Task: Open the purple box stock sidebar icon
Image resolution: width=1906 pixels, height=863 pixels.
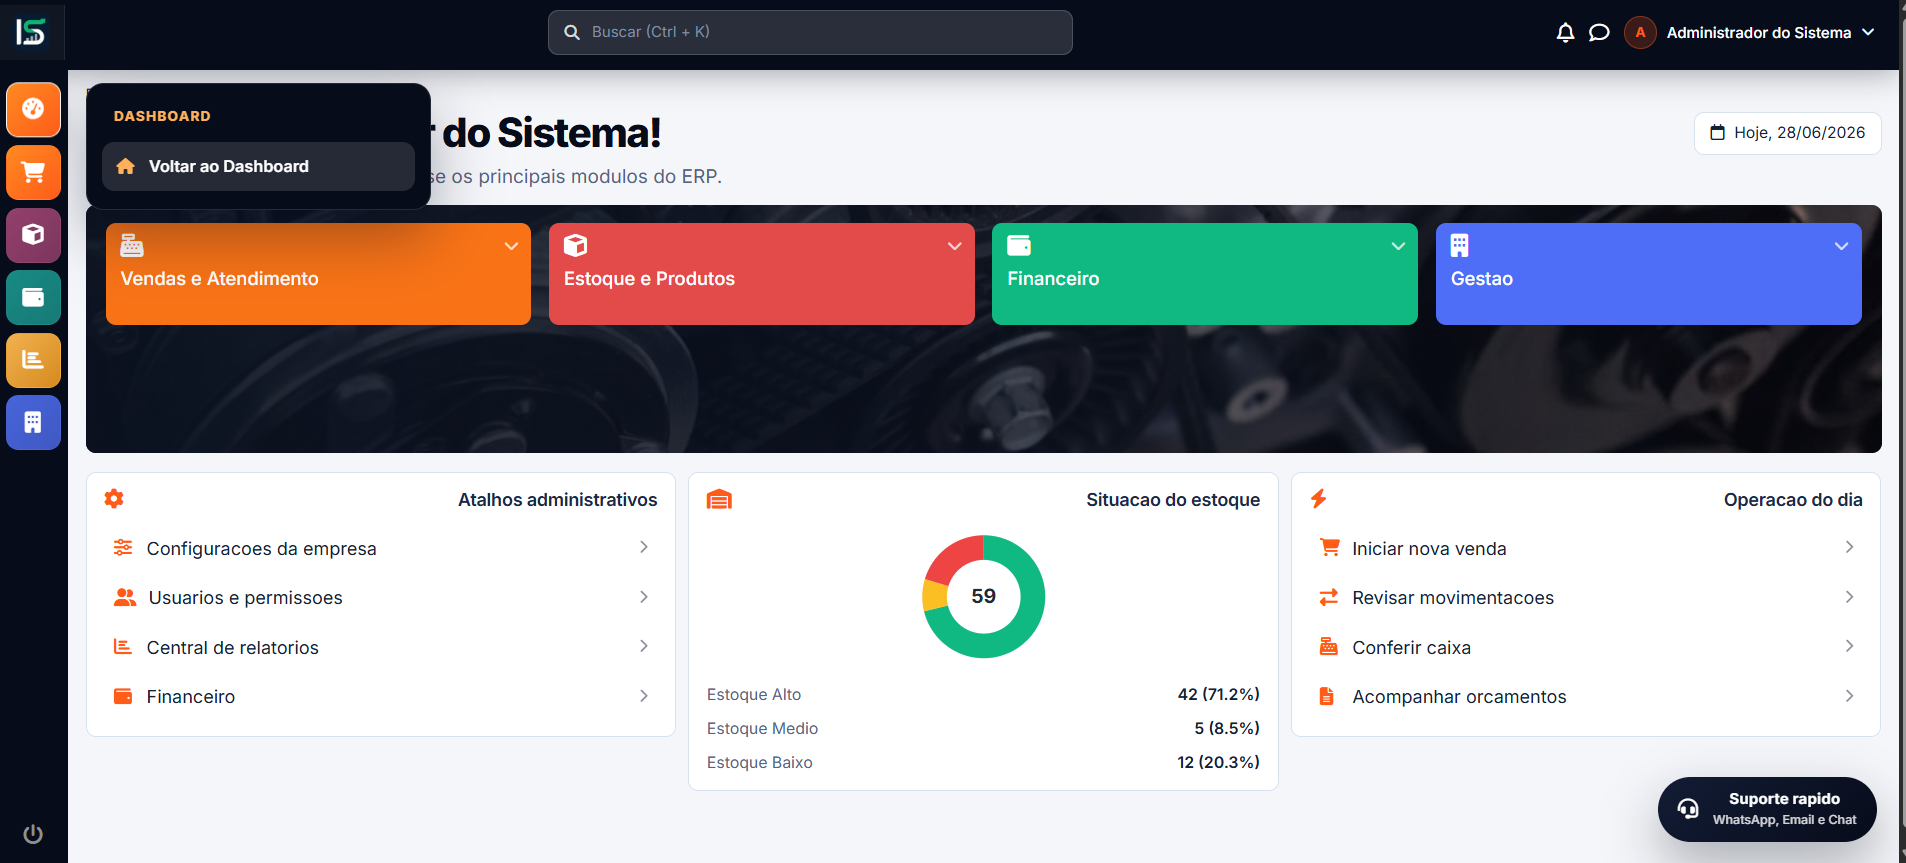Action: (x=33, y=235)
